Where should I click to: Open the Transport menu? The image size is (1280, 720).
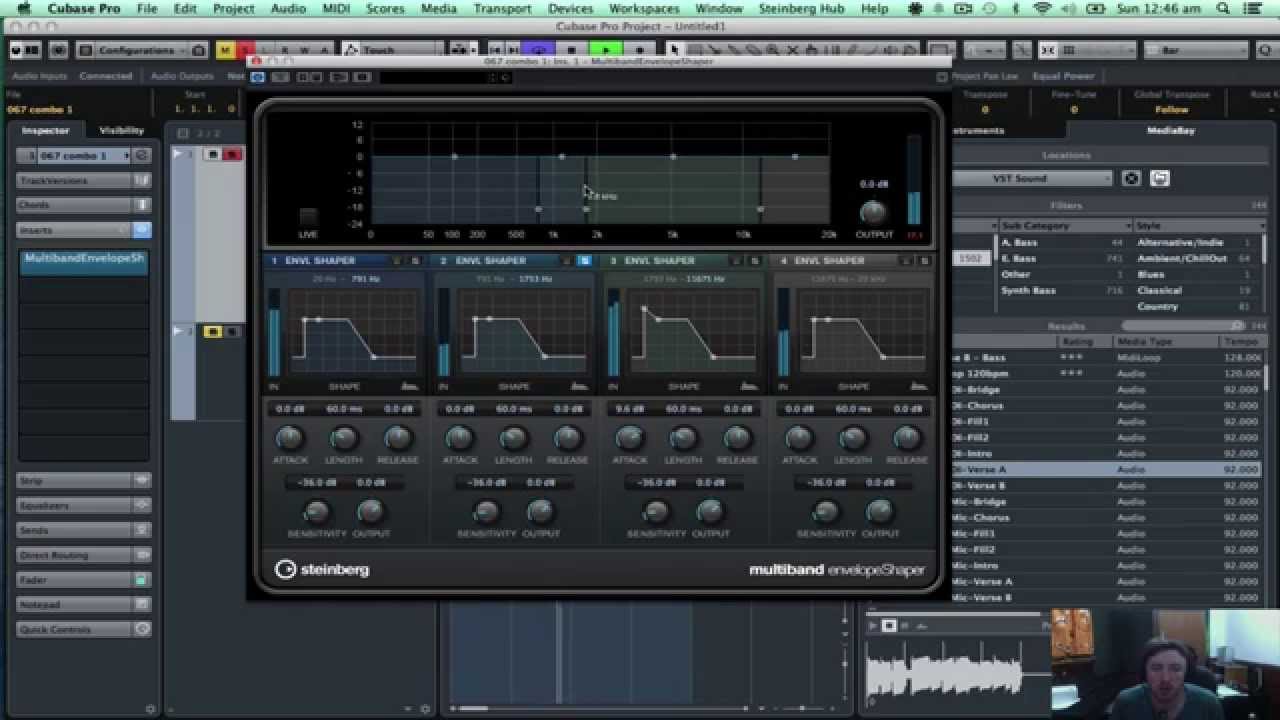click(x=502, y=9)
